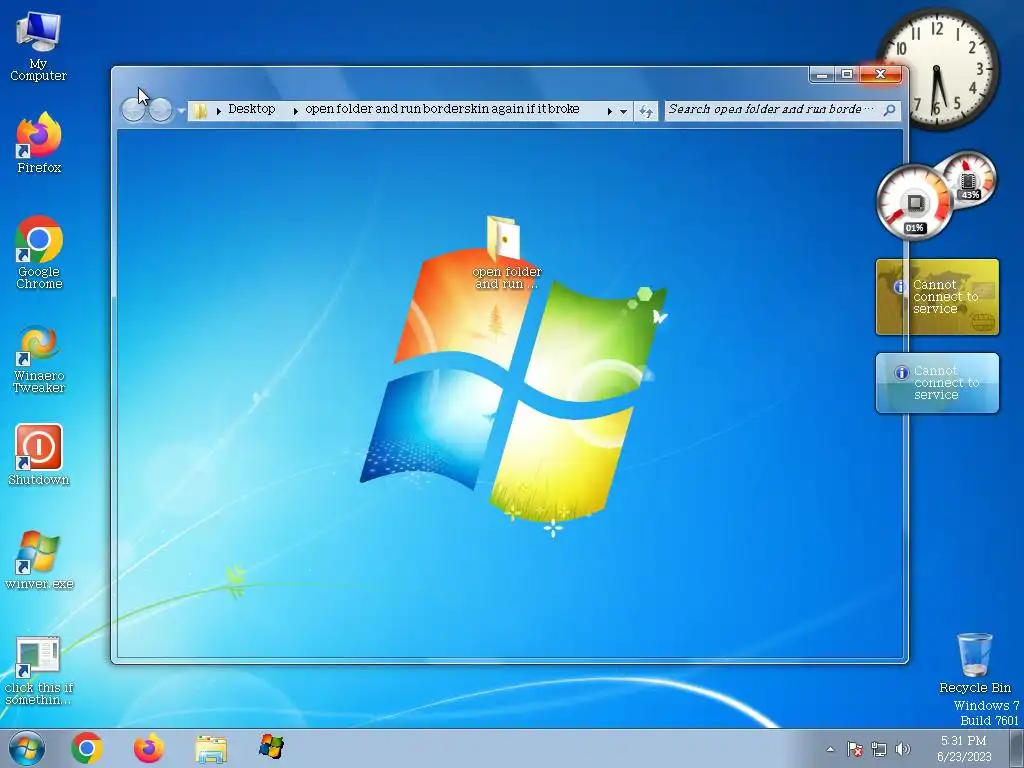The image size is (1024, 768).
Task: Expand the arrow before Desktop breadcrumb
Action: [x=218, y=110]
